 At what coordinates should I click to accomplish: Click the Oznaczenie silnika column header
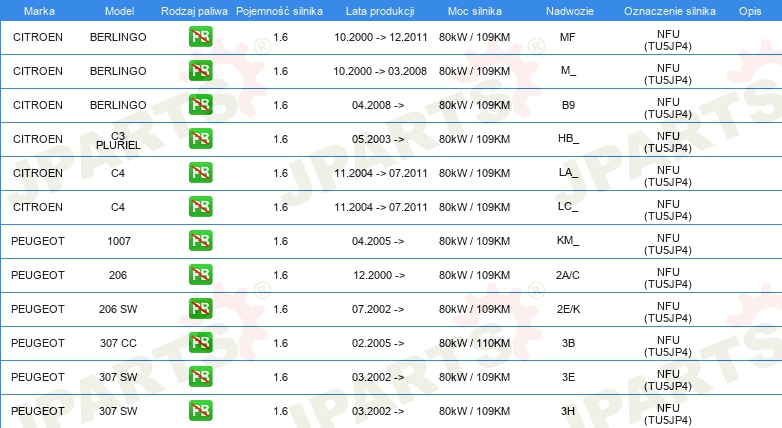click(670, 11)
